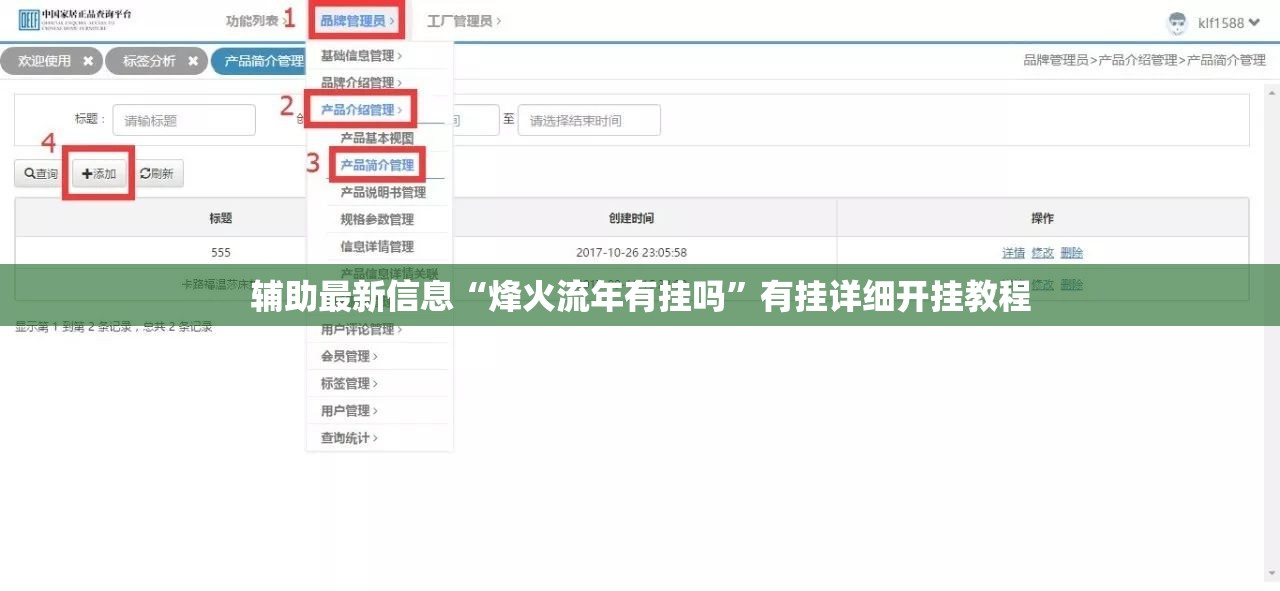Click the 请选择结束时间 end time field

pyautogui.click(x=589, y=120)
